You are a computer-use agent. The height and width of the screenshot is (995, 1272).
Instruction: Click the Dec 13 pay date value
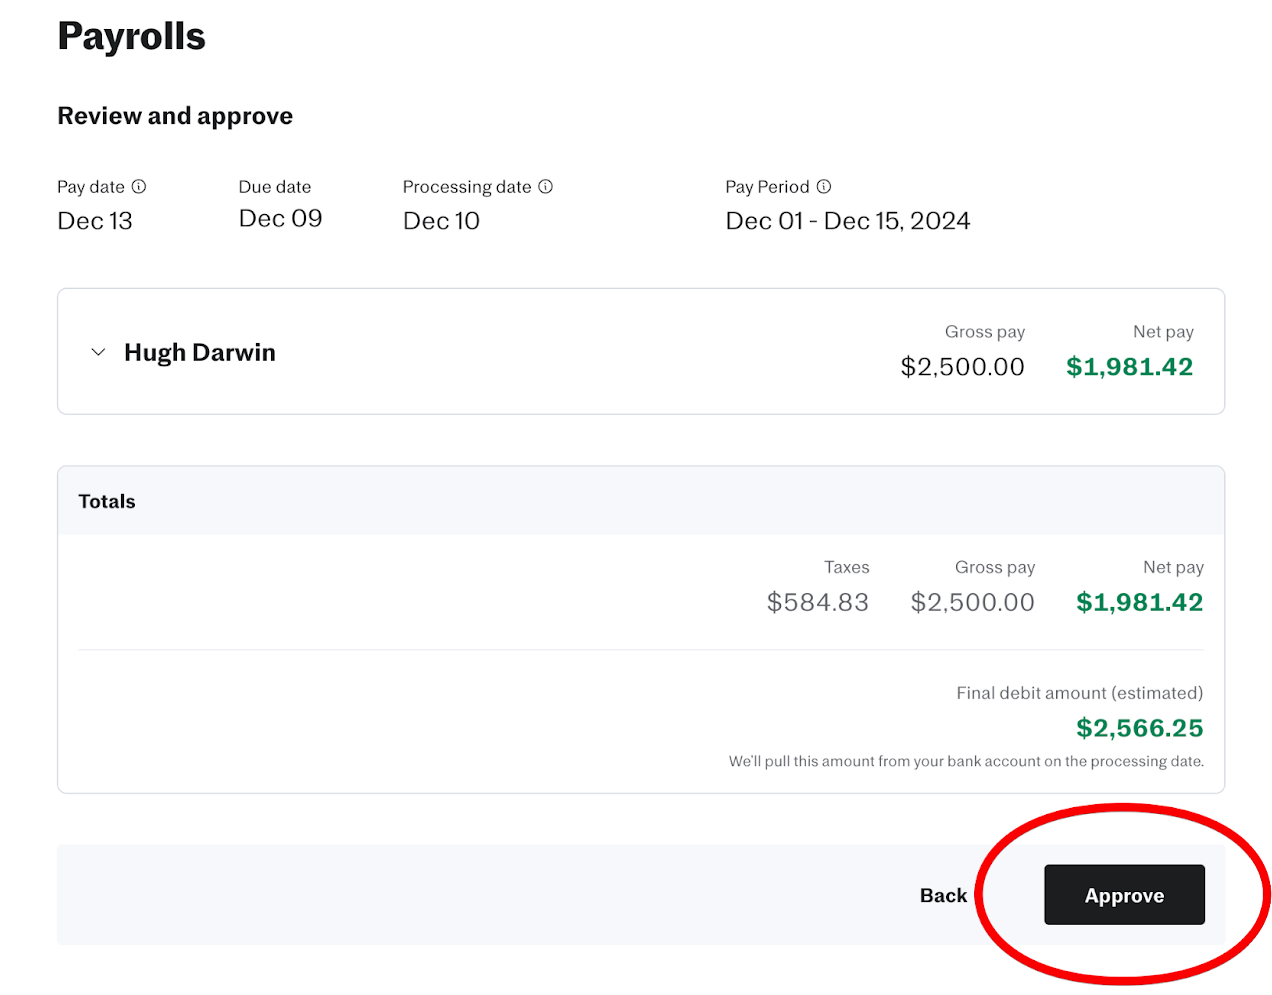95,221
